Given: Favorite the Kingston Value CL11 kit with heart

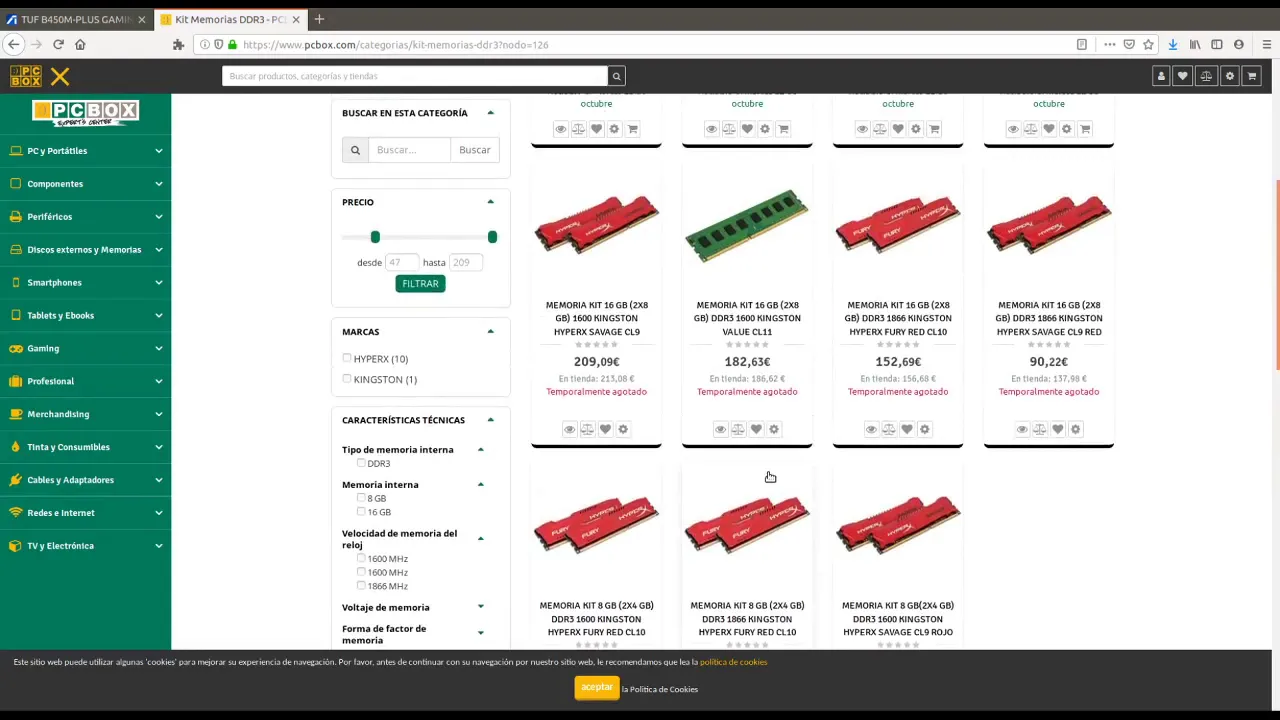Looking at the screenshot, I should click(756, 429).
